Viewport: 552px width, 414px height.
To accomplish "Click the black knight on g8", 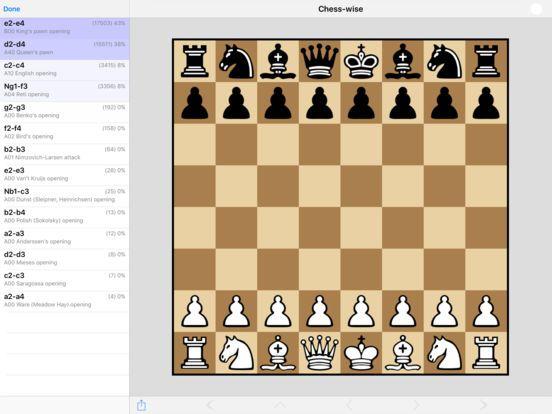I will coord(445,61).
